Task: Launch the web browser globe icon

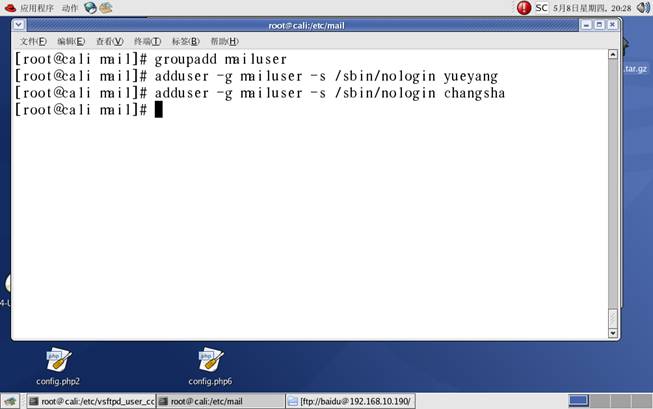Action: (x=90, y=7)
